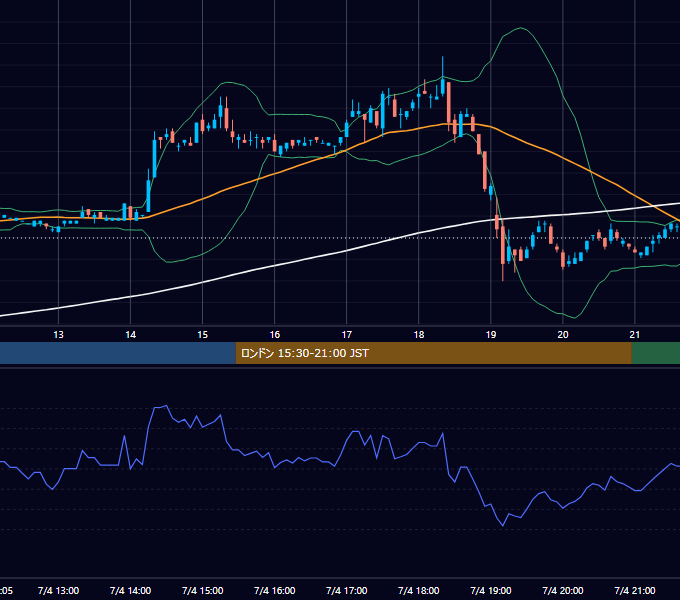Click the ロンドン 15:30-21:00 JST session bar
This screenshot has width=680, height=600.
pyautogui.click(x=433, y=353)
